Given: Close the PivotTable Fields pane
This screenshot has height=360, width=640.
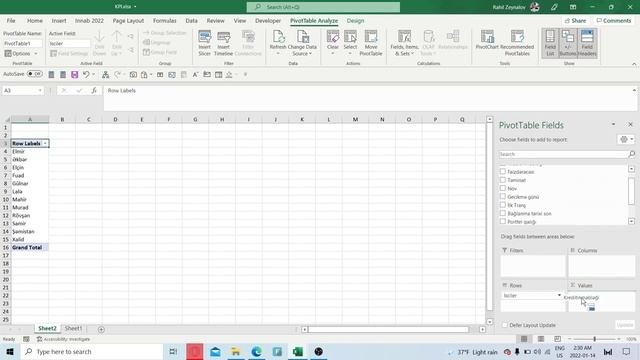Looking at the screenshot, I should point(630,124).
